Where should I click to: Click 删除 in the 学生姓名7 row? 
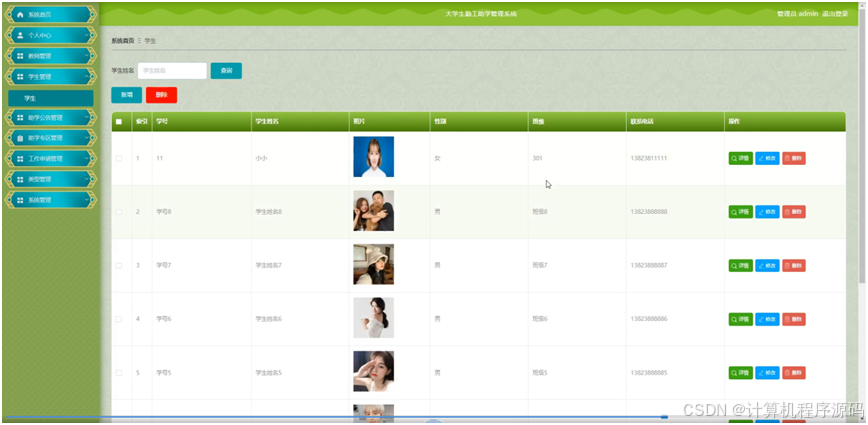(x=793, y=266)
